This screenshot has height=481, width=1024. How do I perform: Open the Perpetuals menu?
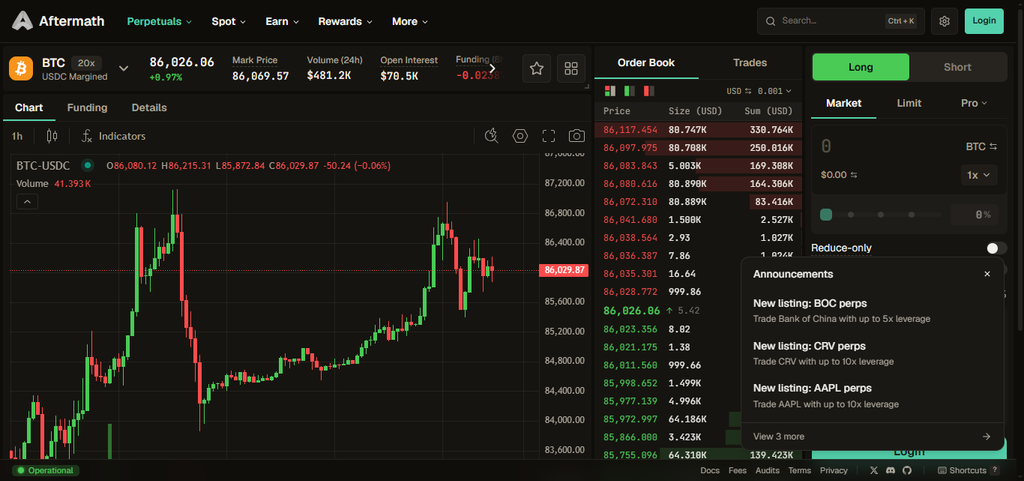click(159, 22)
